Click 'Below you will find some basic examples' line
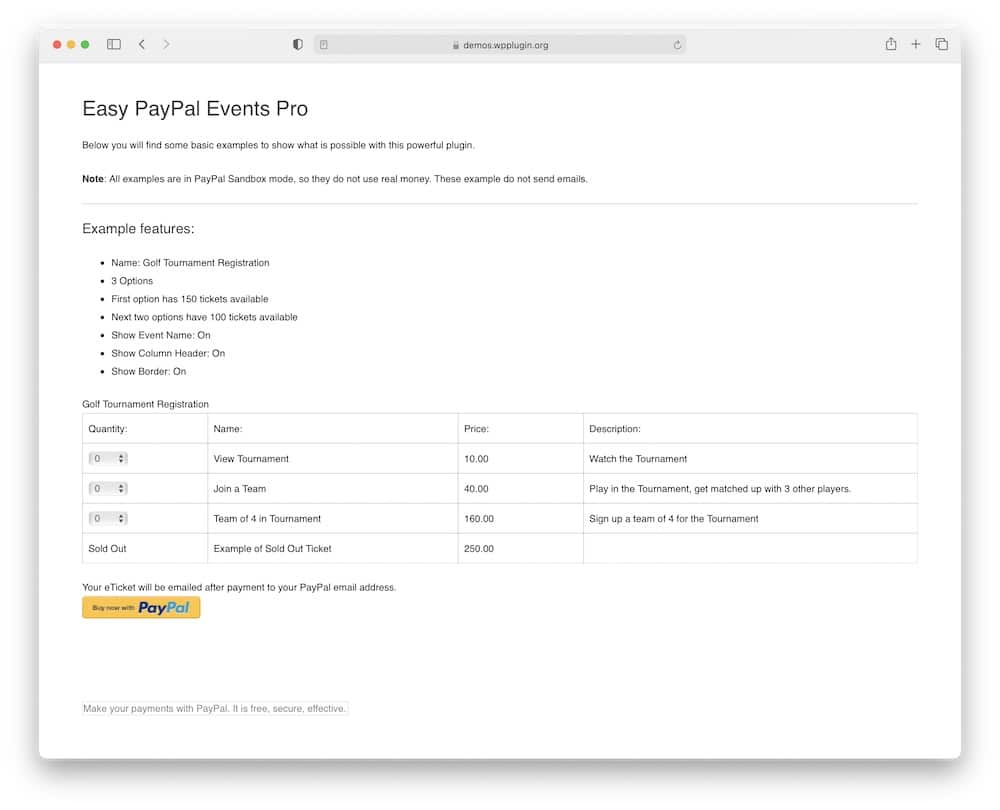 coord(278,145)
